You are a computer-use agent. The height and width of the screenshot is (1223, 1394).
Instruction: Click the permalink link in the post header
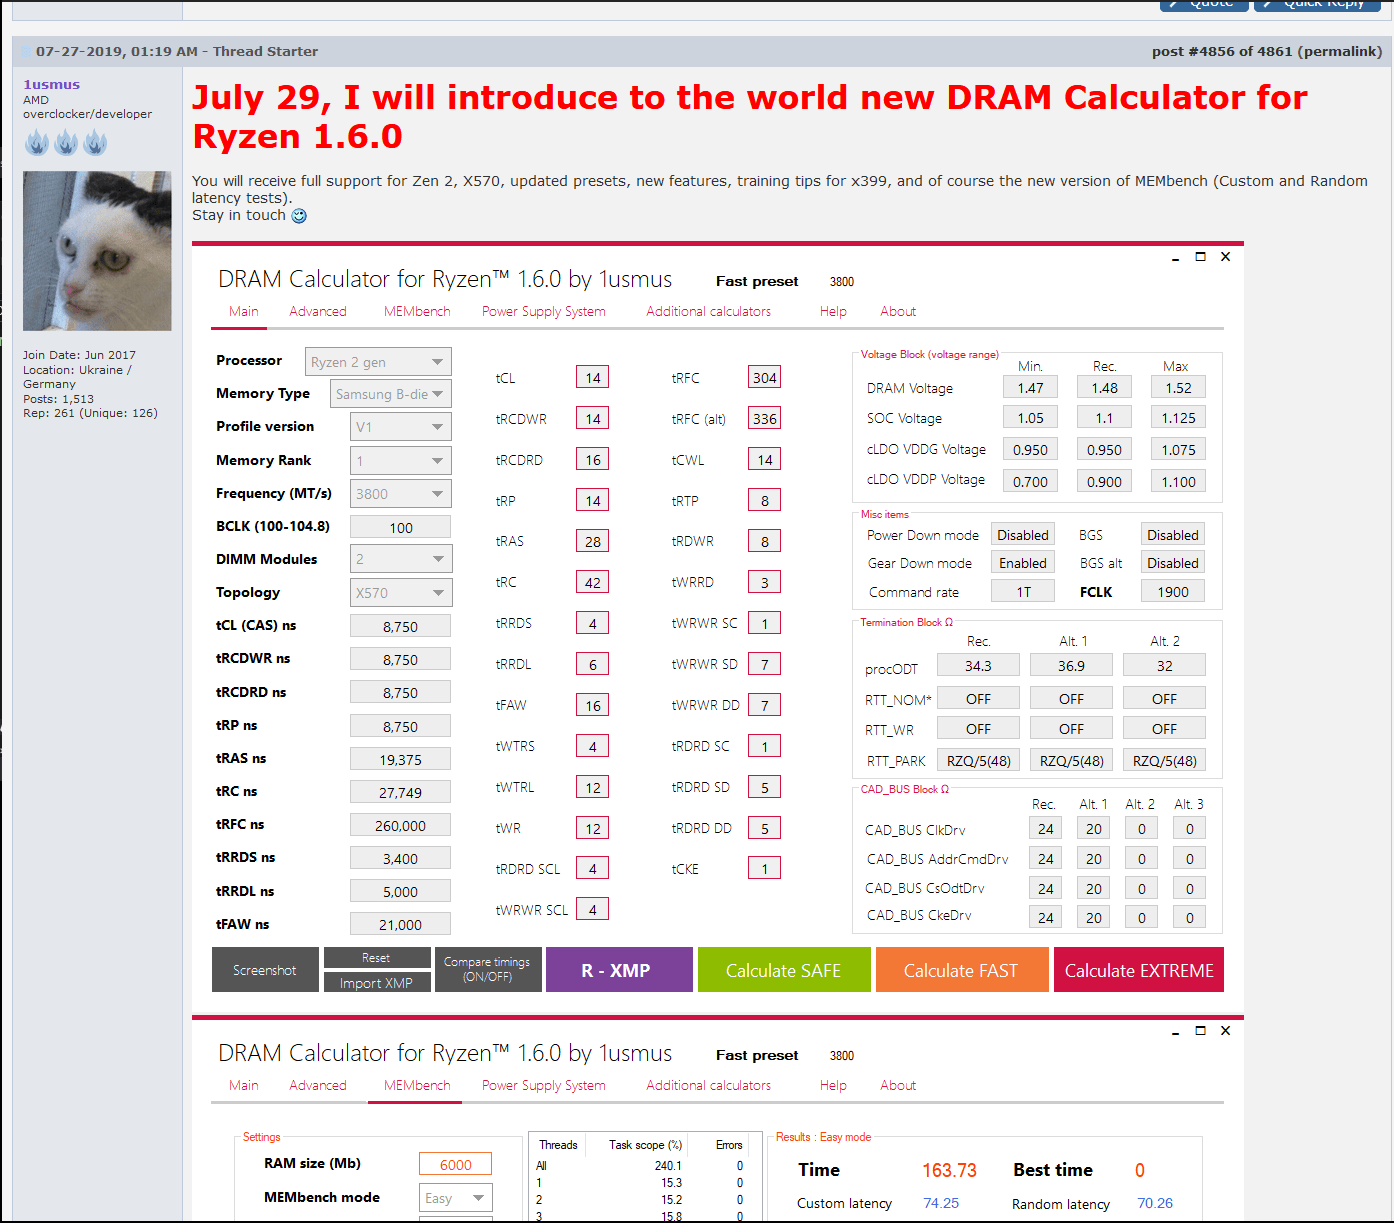(x=1340, y=51)
